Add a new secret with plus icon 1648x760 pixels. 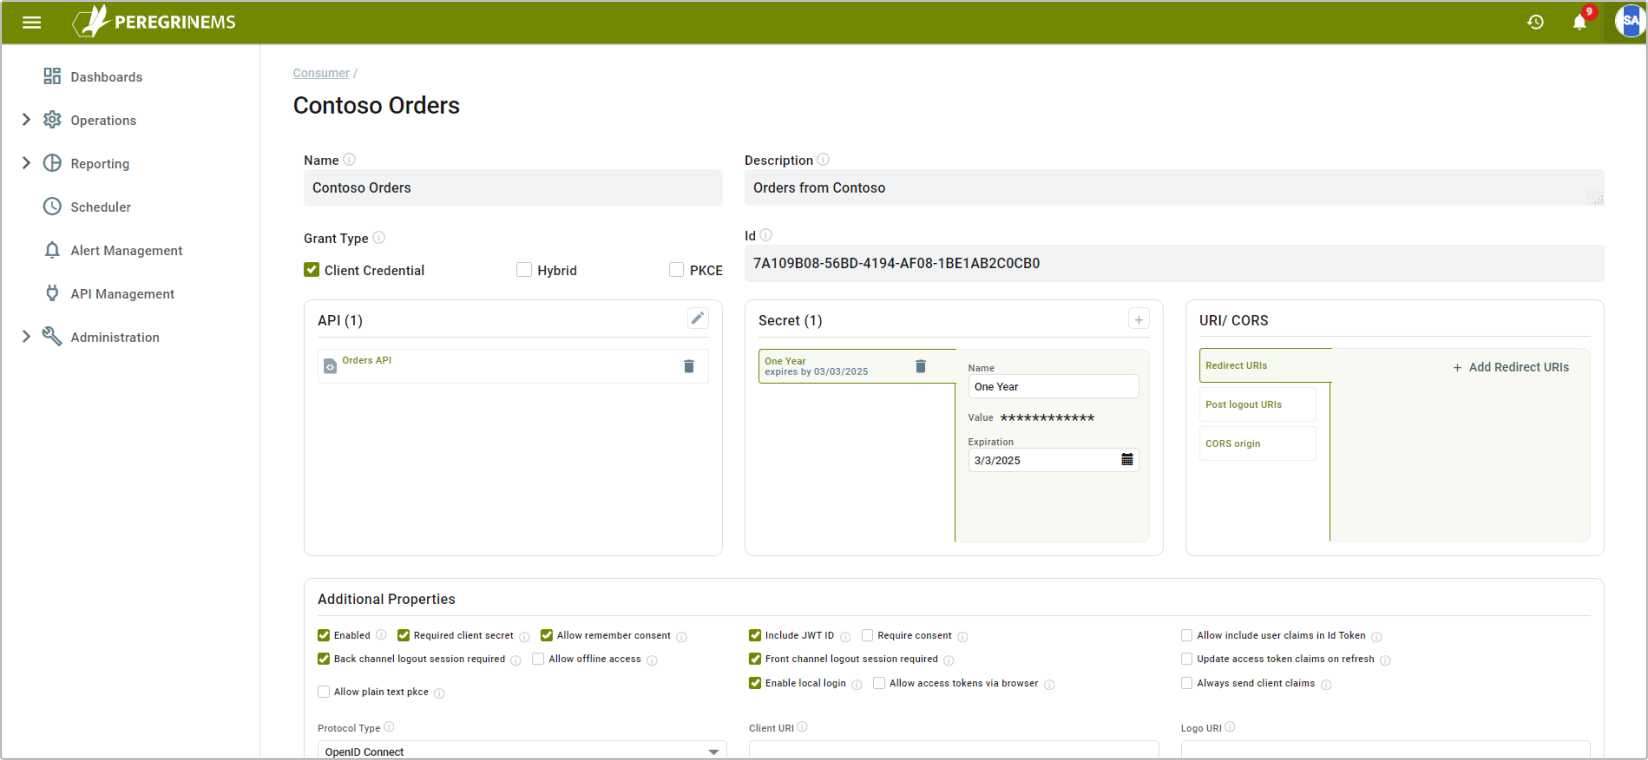(1139, 319)
